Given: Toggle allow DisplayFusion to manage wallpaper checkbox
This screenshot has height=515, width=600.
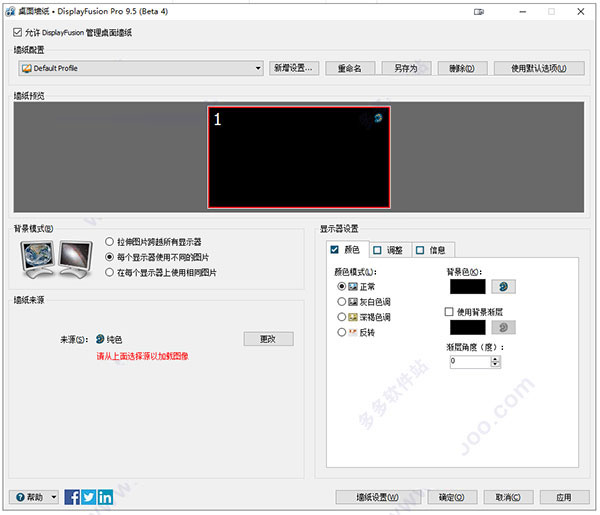Looking at the screenshot, I should point(18,33).
